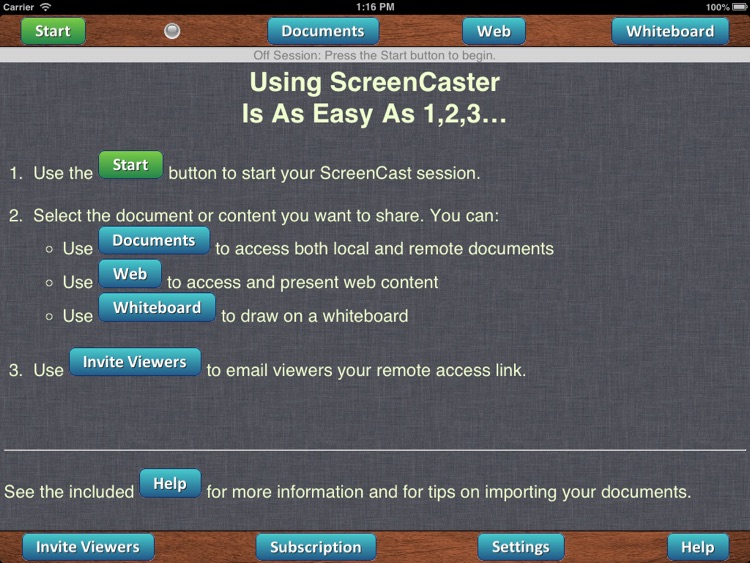Screen dimensions: 750x563
Task: Click the 'Off Session' status message bar
Action: (375, 55)
